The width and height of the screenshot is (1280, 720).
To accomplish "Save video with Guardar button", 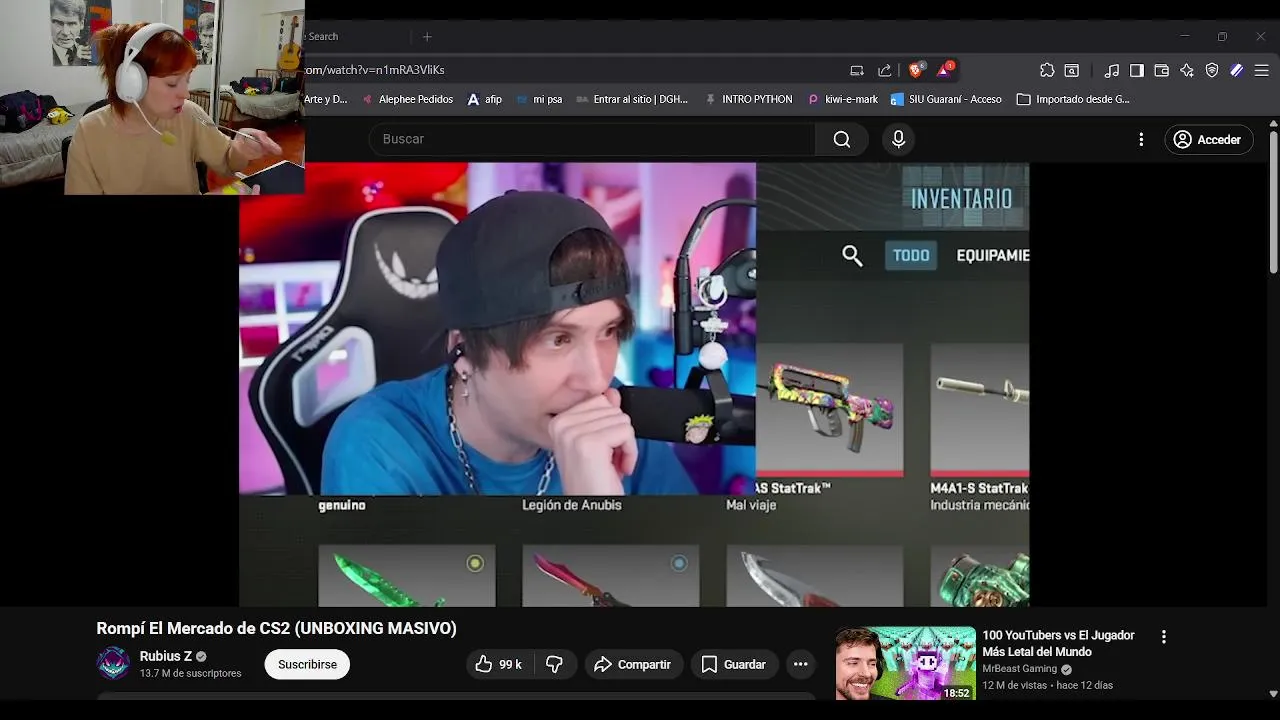I will pos(734,664).
